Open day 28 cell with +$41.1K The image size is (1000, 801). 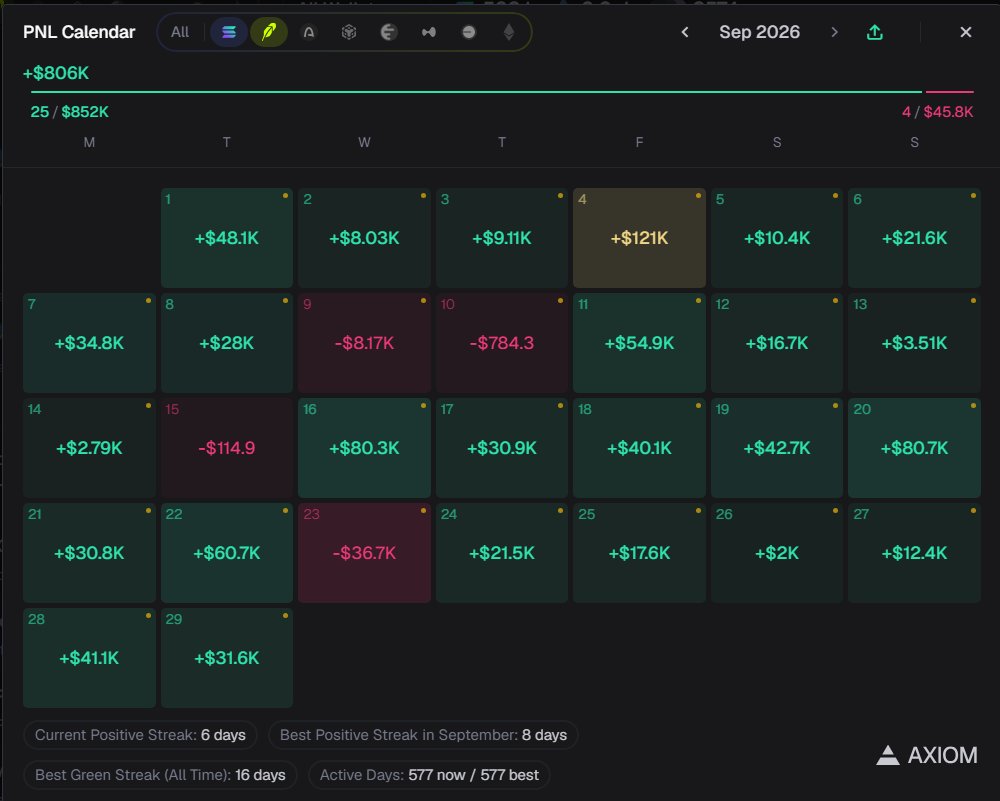[x=89, y=658]
